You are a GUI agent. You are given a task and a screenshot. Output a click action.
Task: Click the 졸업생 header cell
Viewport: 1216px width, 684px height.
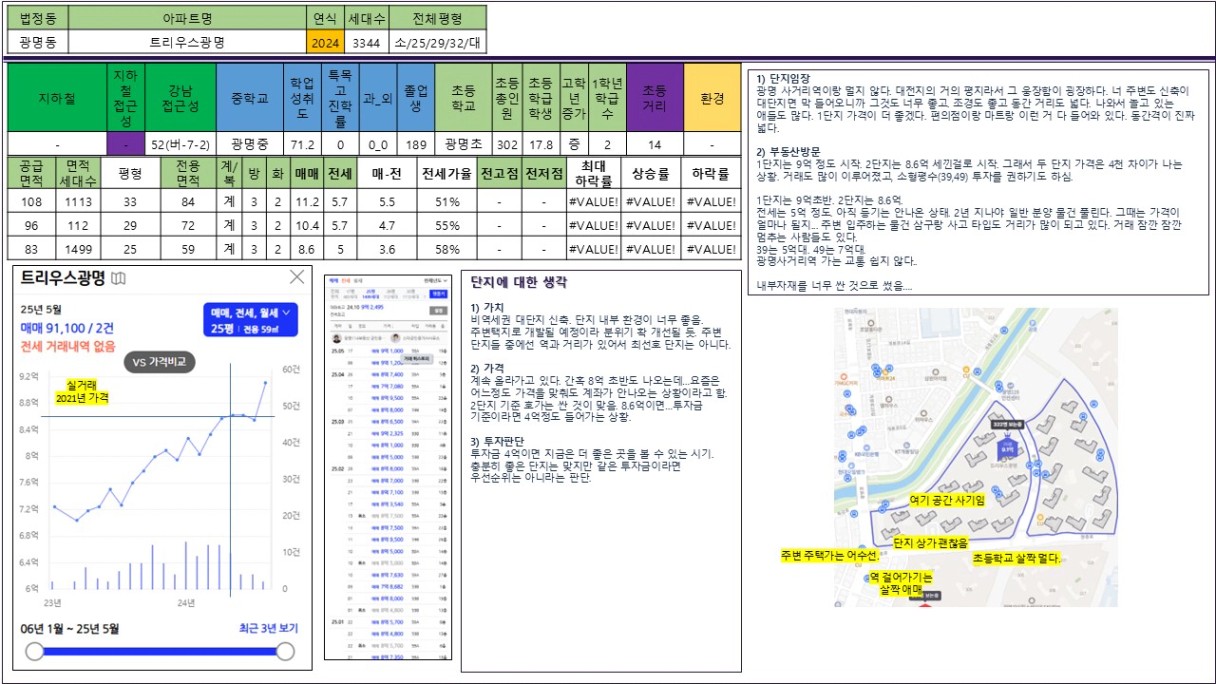click(x=414, y=99)
